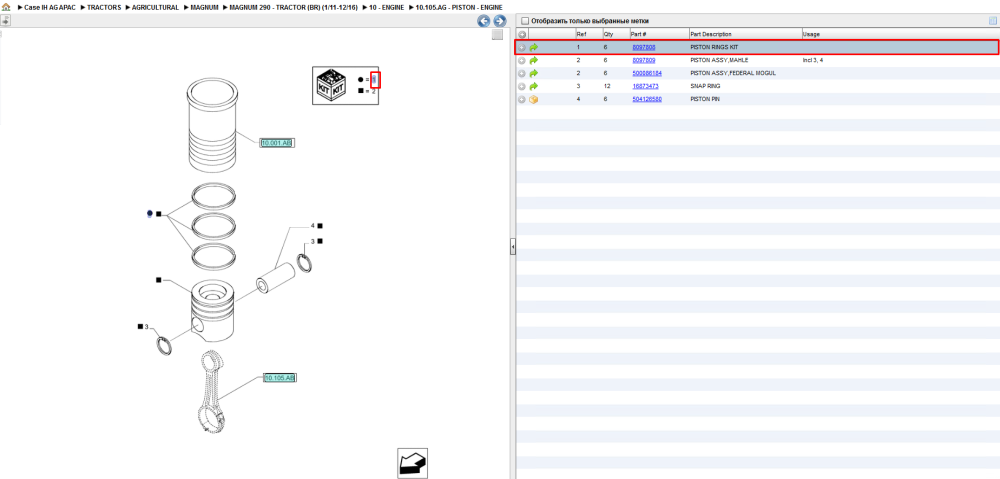This screenshot has width=1000, height=479.
Task: Click green arrow icon for PISTON RINGS KIT
Action: (534, 47)
